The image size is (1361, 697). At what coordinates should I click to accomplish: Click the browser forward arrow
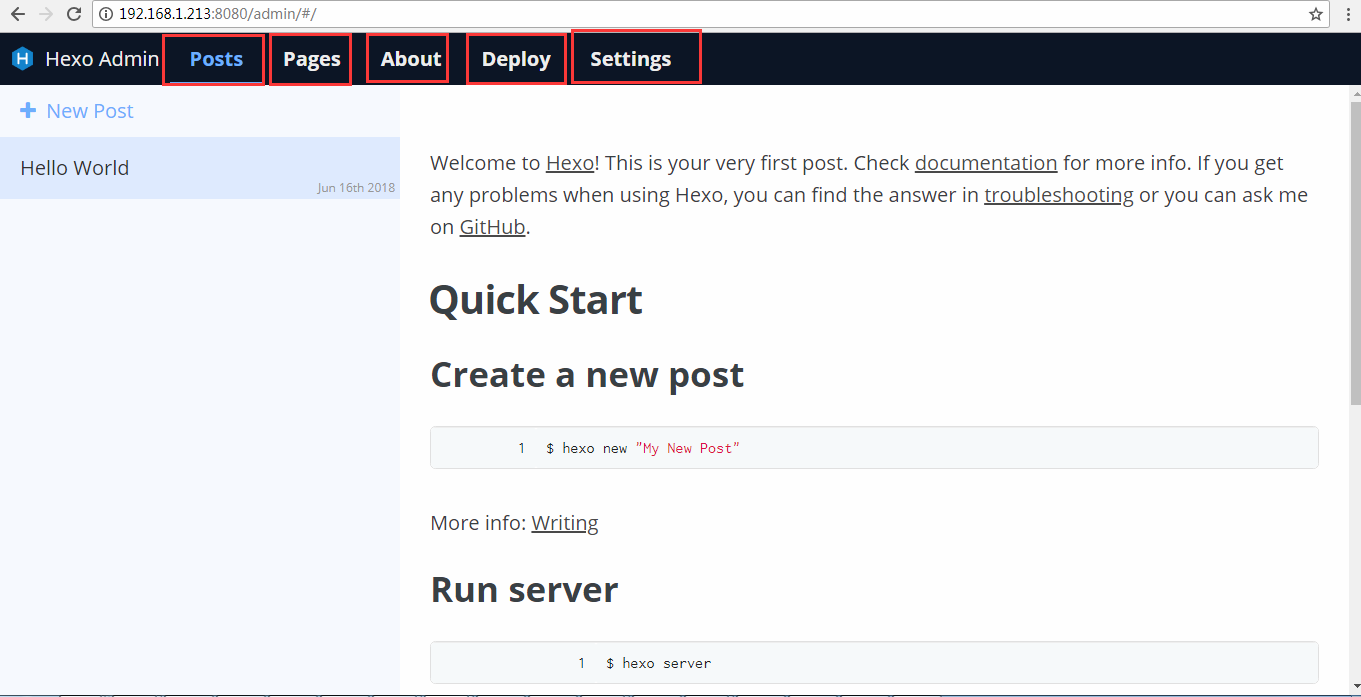pos(45,14)
